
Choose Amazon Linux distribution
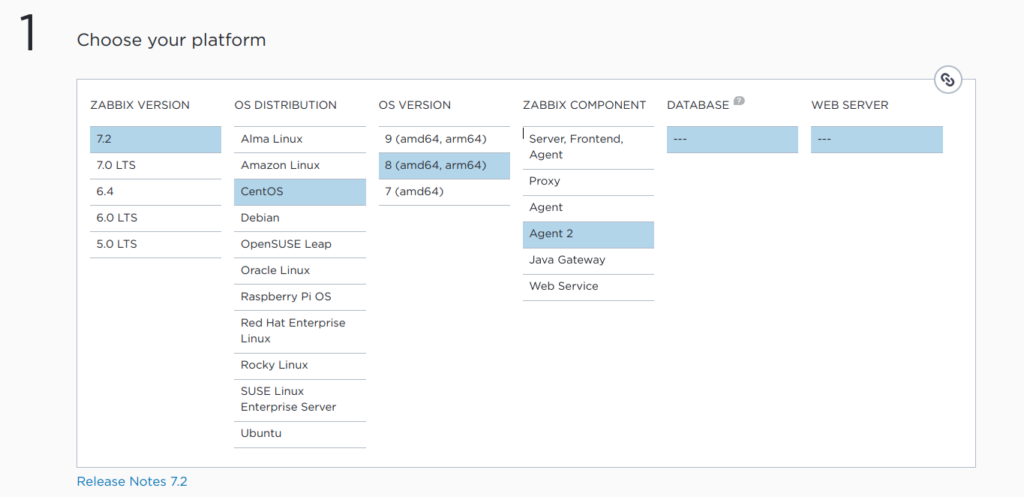(299, 166)
